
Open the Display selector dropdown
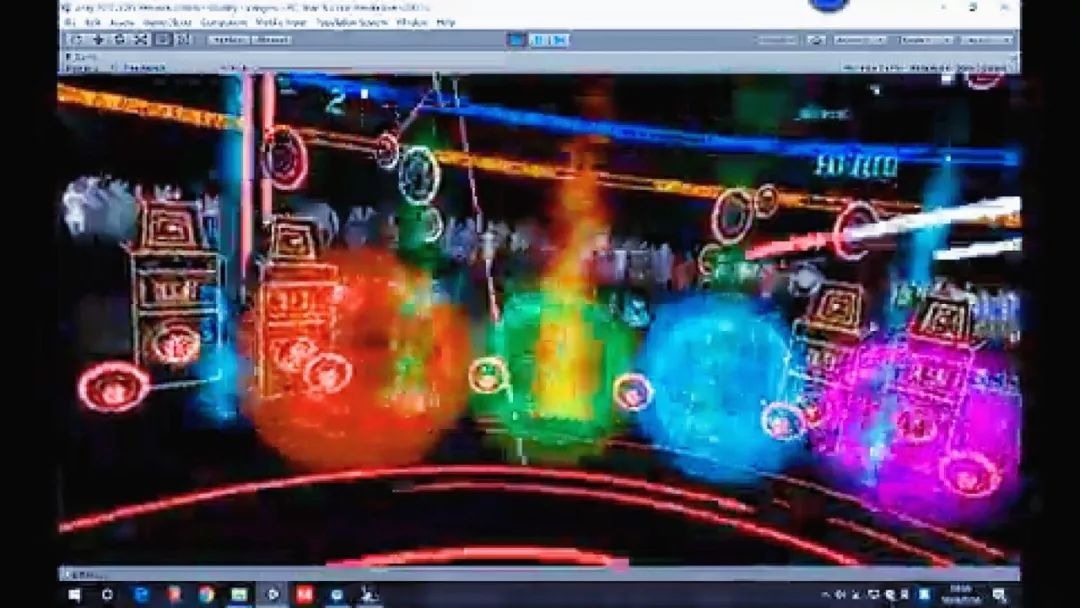tap(81, 67)
